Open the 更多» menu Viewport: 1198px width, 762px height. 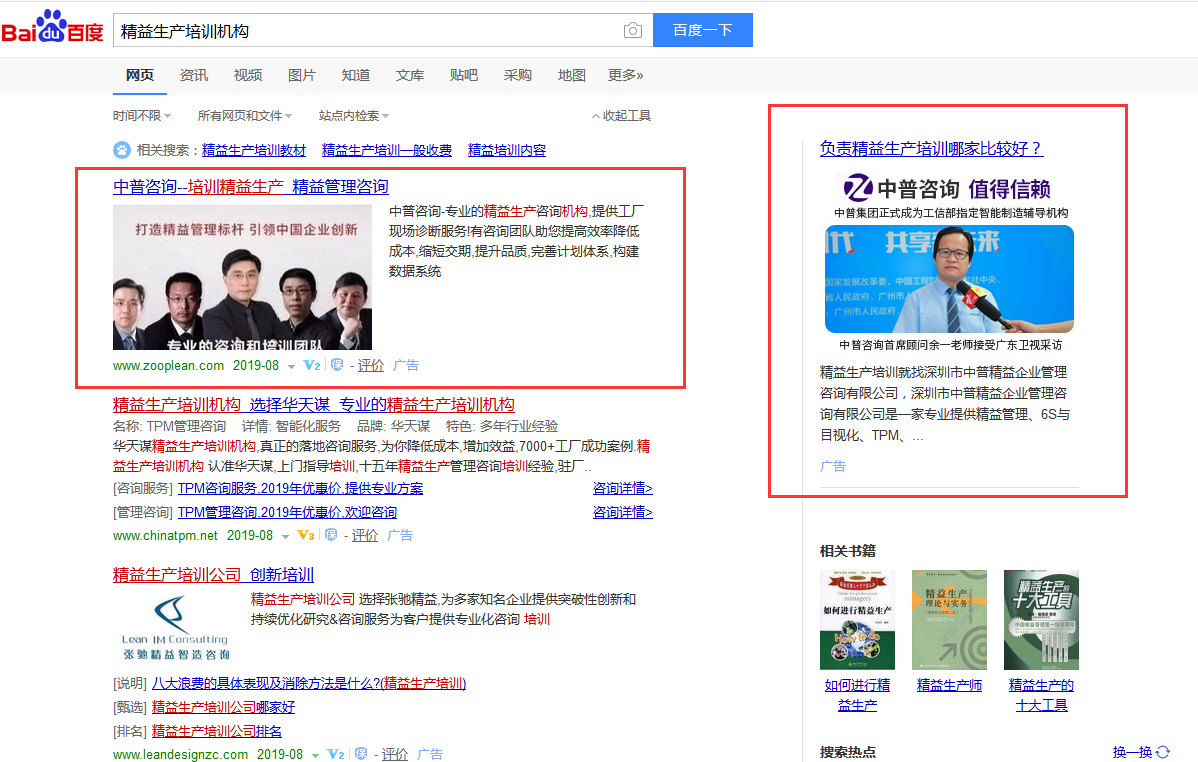point(625,75)
